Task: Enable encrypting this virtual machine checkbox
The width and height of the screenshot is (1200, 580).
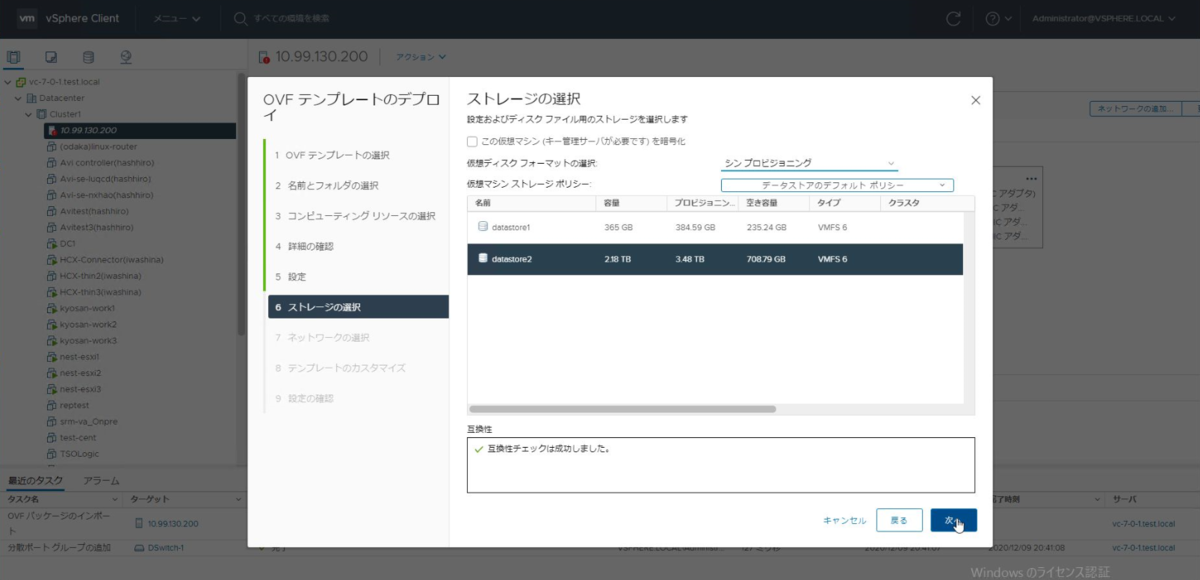Action: (472, 141)
